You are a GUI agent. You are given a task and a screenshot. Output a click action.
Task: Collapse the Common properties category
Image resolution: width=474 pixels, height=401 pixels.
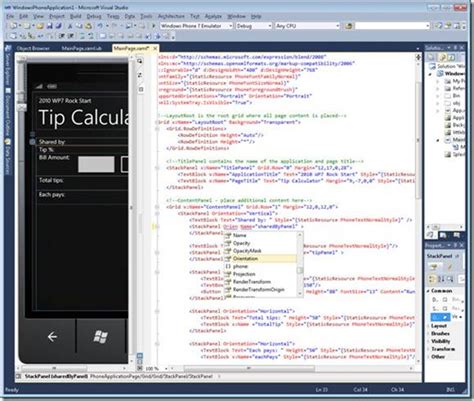[x=428, y=291]
